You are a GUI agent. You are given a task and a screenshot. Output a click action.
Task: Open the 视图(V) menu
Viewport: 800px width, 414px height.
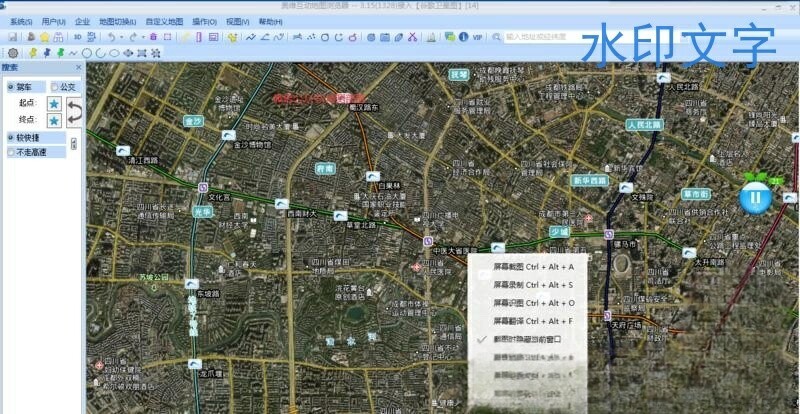tap(238, 22)
